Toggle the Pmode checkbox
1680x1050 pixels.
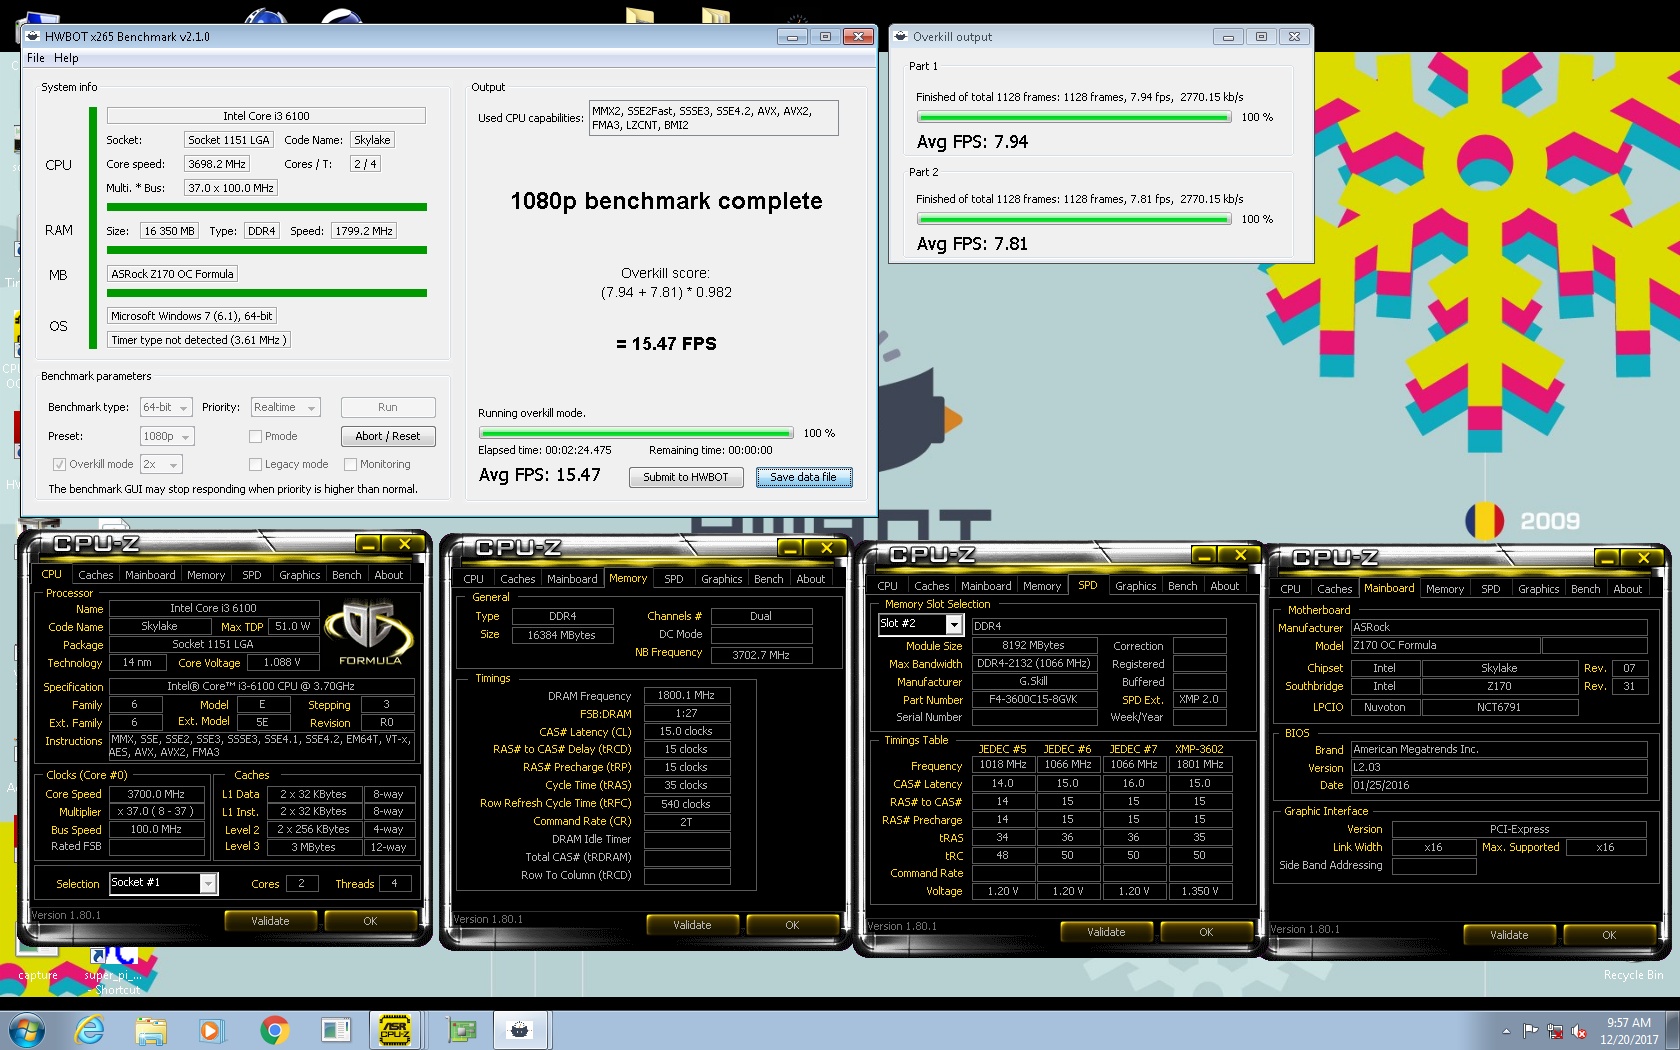coord(255,436)
